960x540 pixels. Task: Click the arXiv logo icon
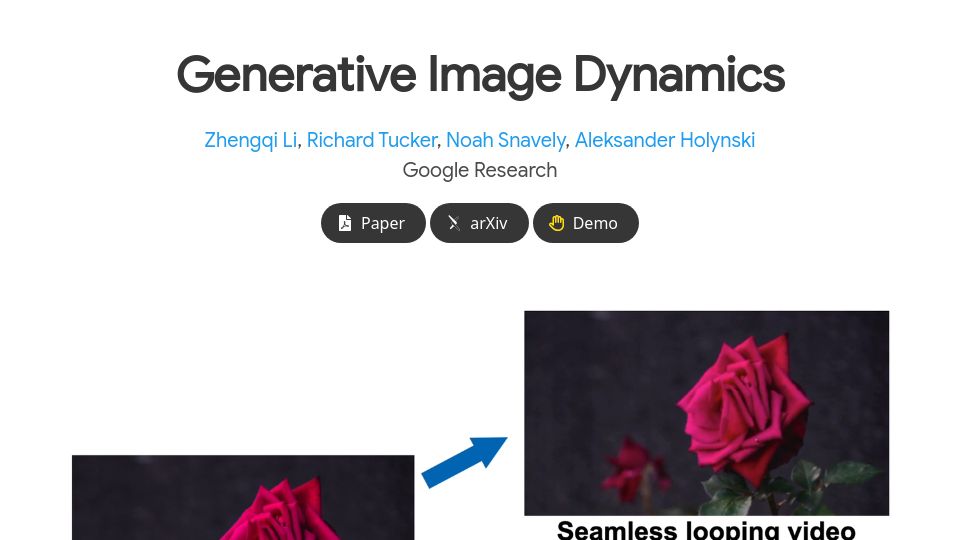(454, 223)
